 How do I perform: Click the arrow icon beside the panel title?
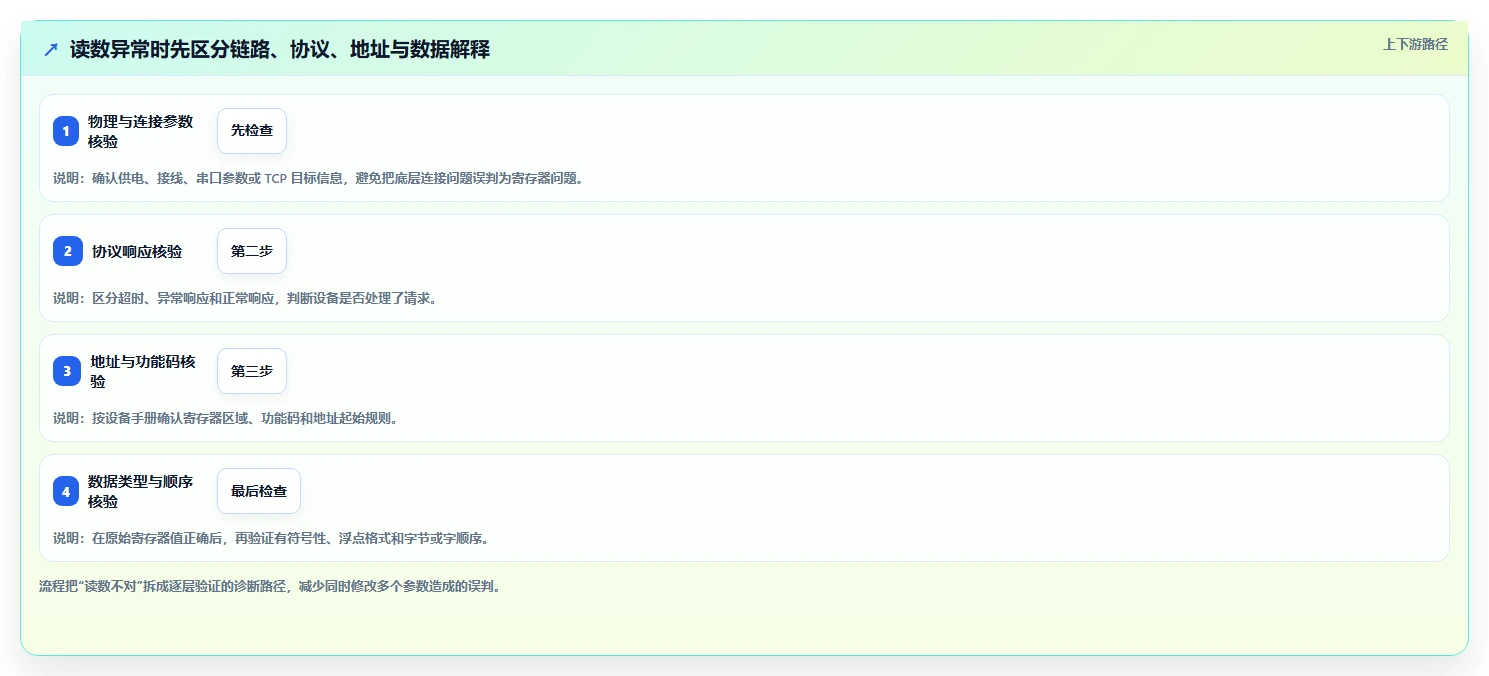pyautogui.click(x=51, y=49)
